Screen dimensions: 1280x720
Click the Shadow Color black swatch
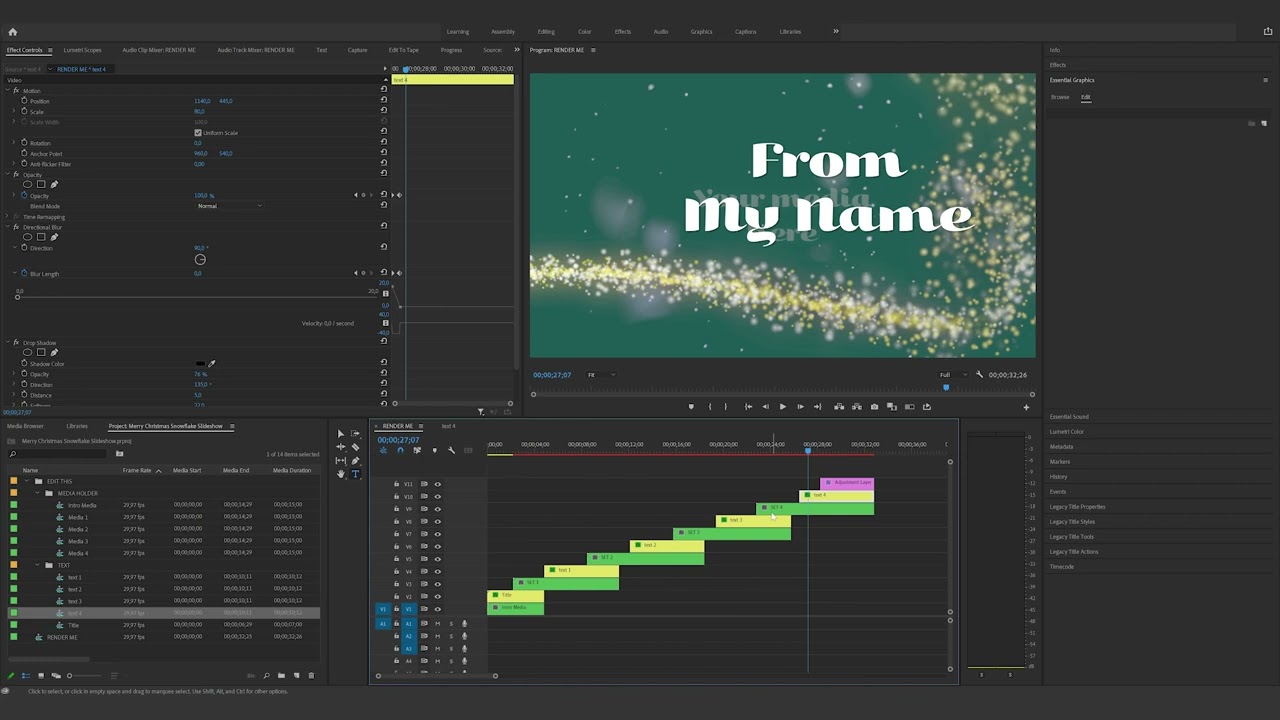click(x=200, y=364)
